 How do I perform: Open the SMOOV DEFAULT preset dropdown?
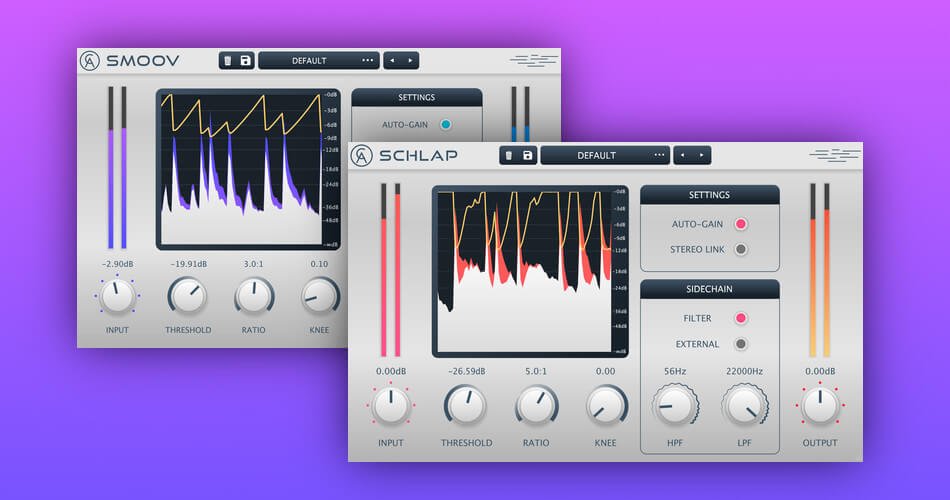coord(309,60)
